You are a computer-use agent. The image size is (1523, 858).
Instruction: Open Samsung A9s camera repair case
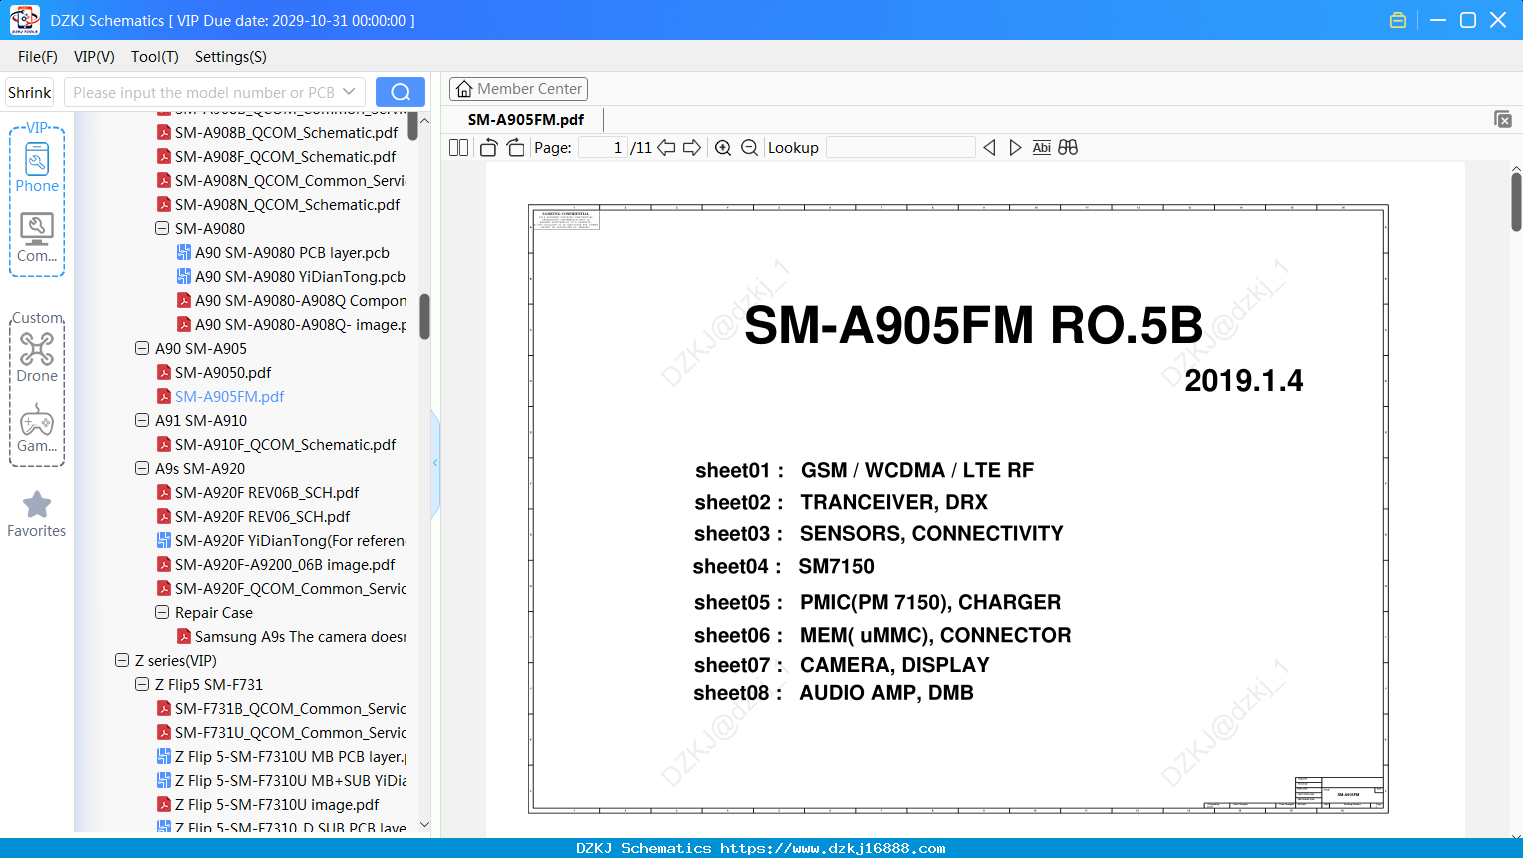point(300,636)
